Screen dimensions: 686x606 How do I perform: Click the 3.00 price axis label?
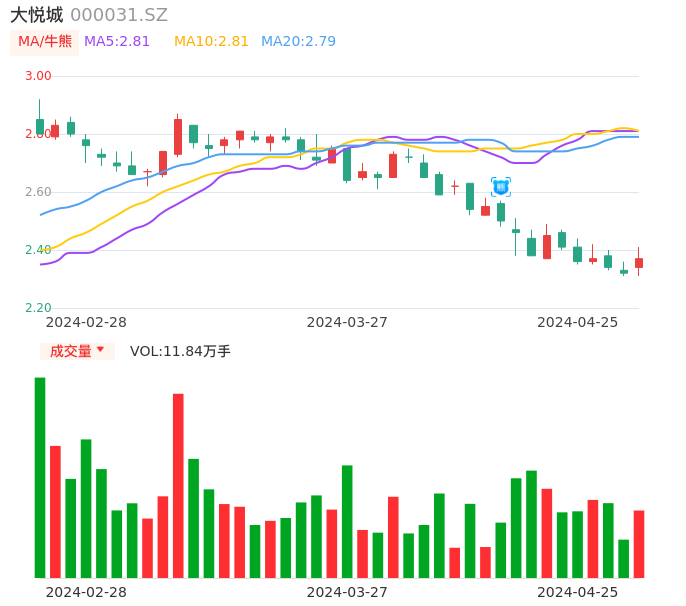click(x=38, y=76)
